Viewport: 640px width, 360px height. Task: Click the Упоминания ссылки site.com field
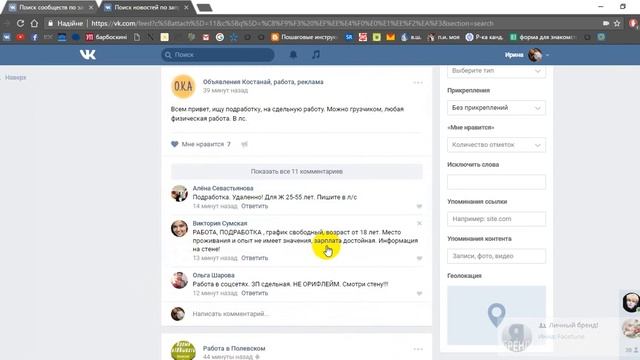click(496, 219)
